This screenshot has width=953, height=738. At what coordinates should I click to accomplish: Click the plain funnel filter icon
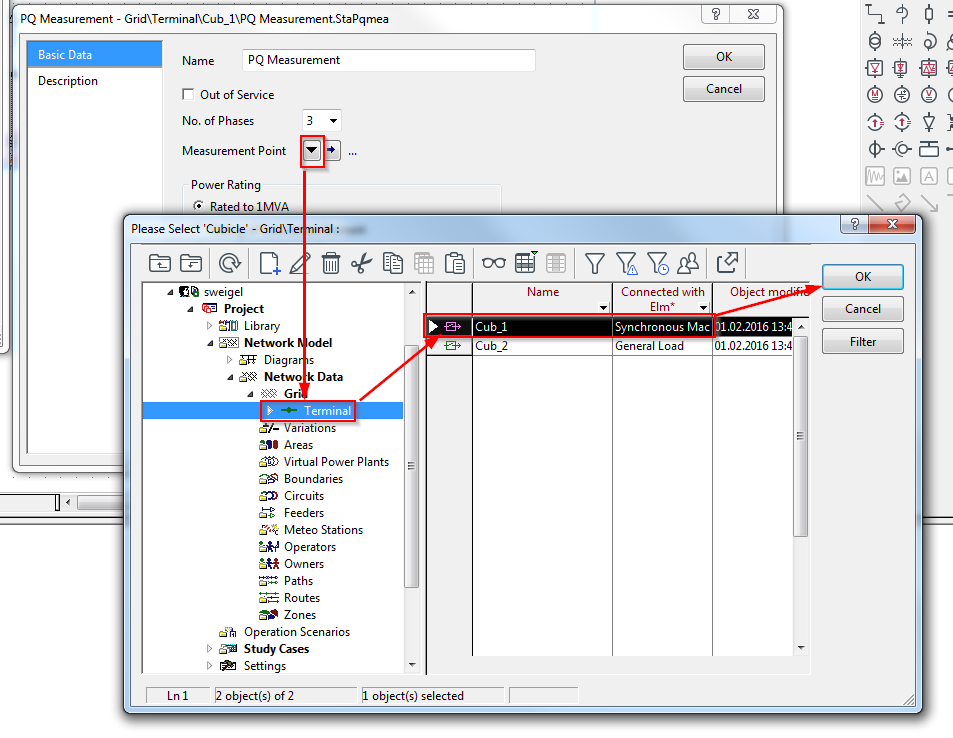click(594, 263)
